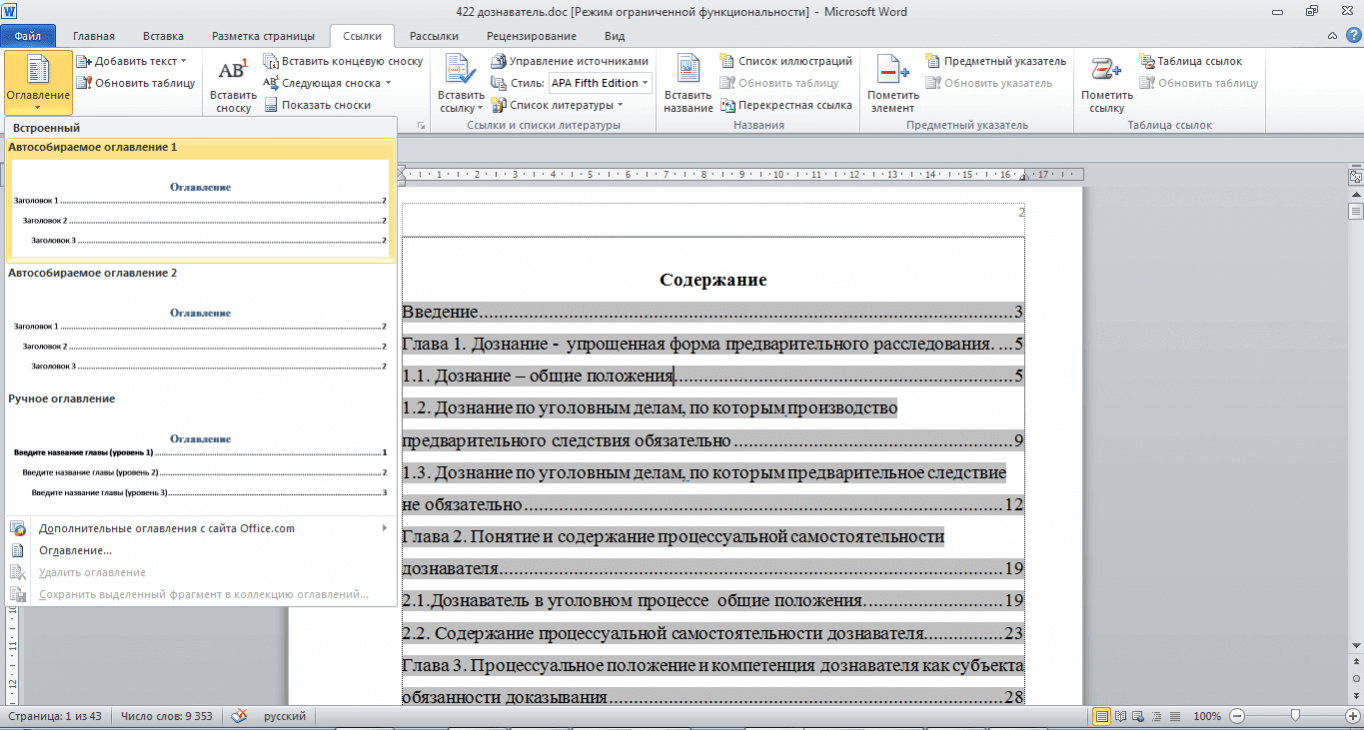The height and width of the screenshot is (730, 1364).
Task: Switch to Вид tab
Action: click(x=615, y=36)
